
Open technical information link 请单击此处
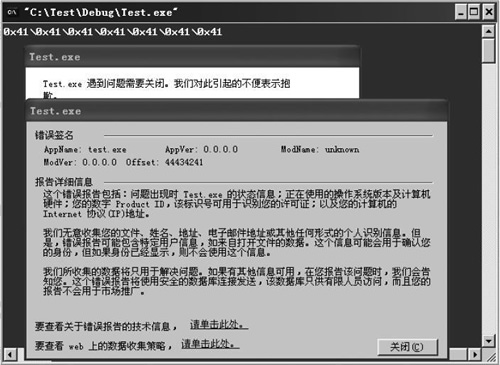click(219, 324)
